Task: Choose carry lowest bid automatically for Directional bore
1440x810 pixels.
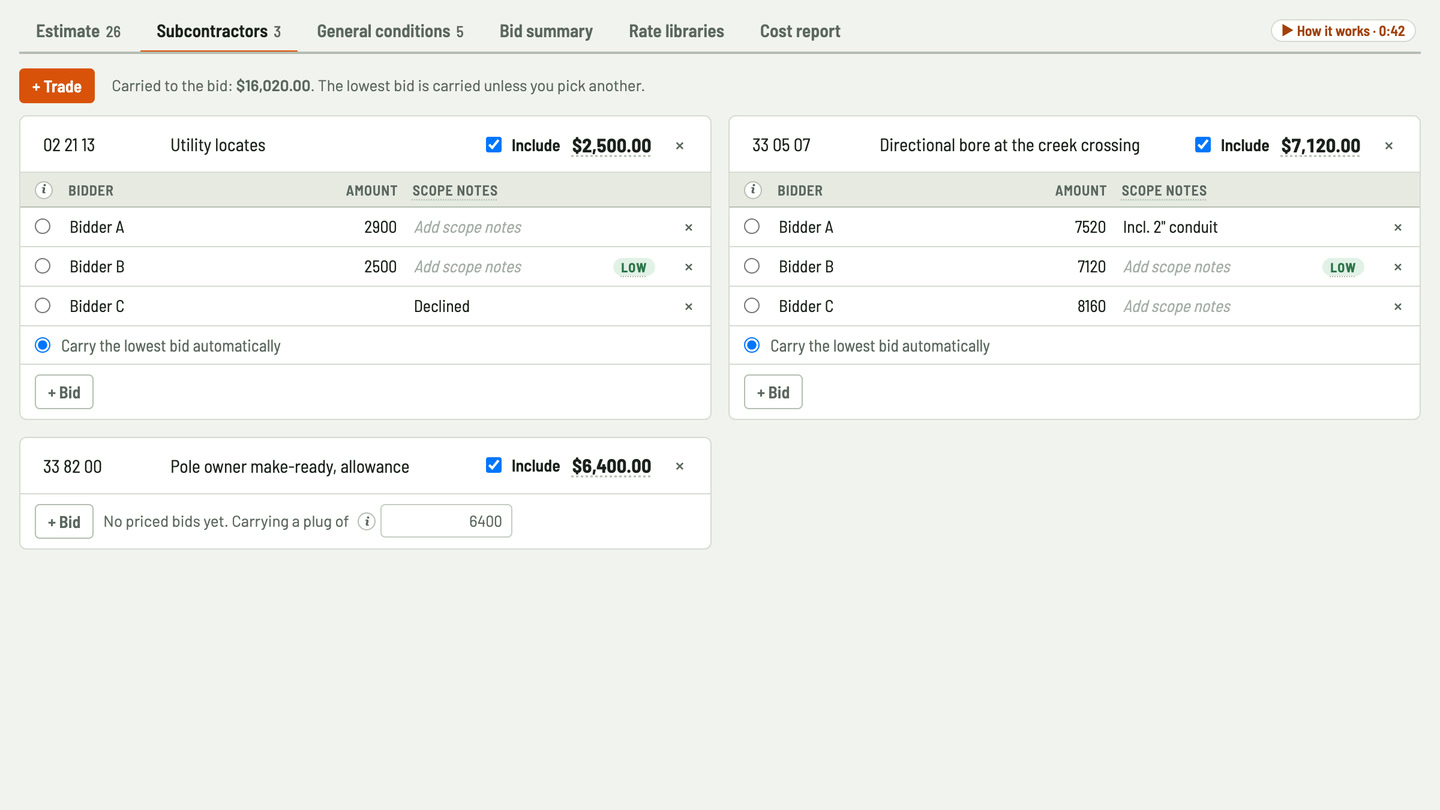Action: 752,345
